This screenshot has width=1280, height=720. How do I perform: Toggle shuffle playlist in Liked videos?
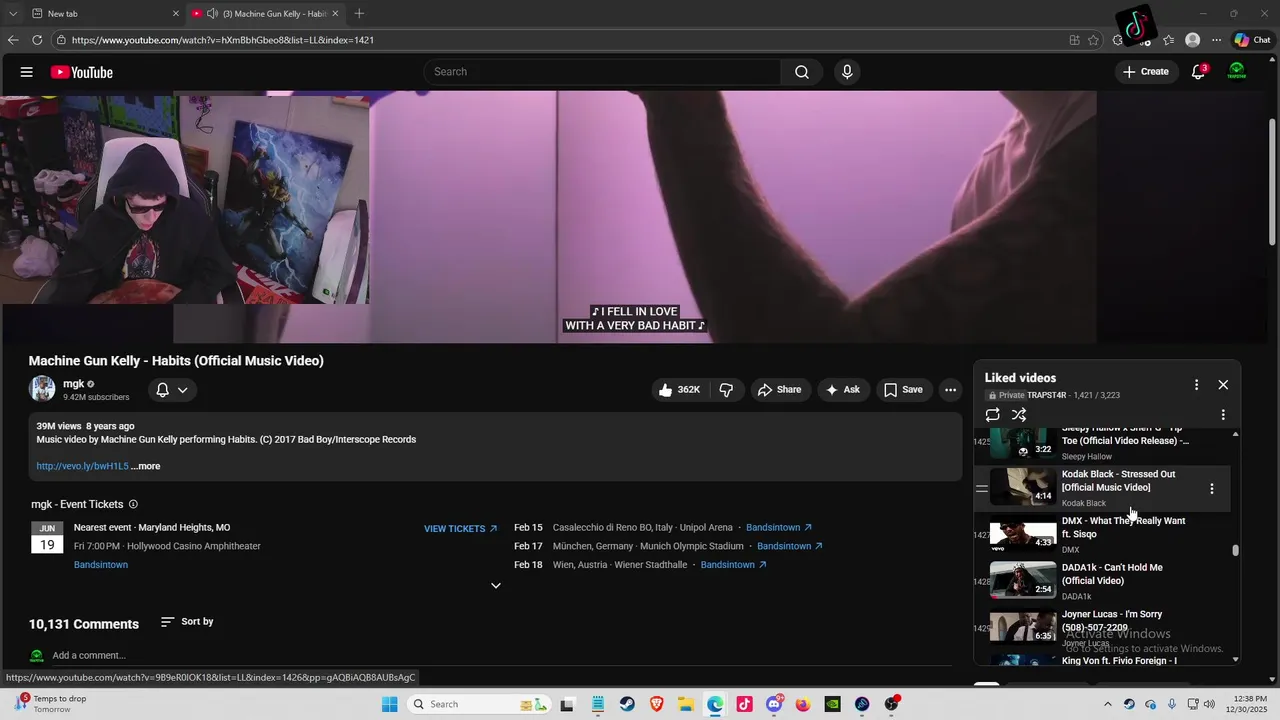tap(1019, 415)
